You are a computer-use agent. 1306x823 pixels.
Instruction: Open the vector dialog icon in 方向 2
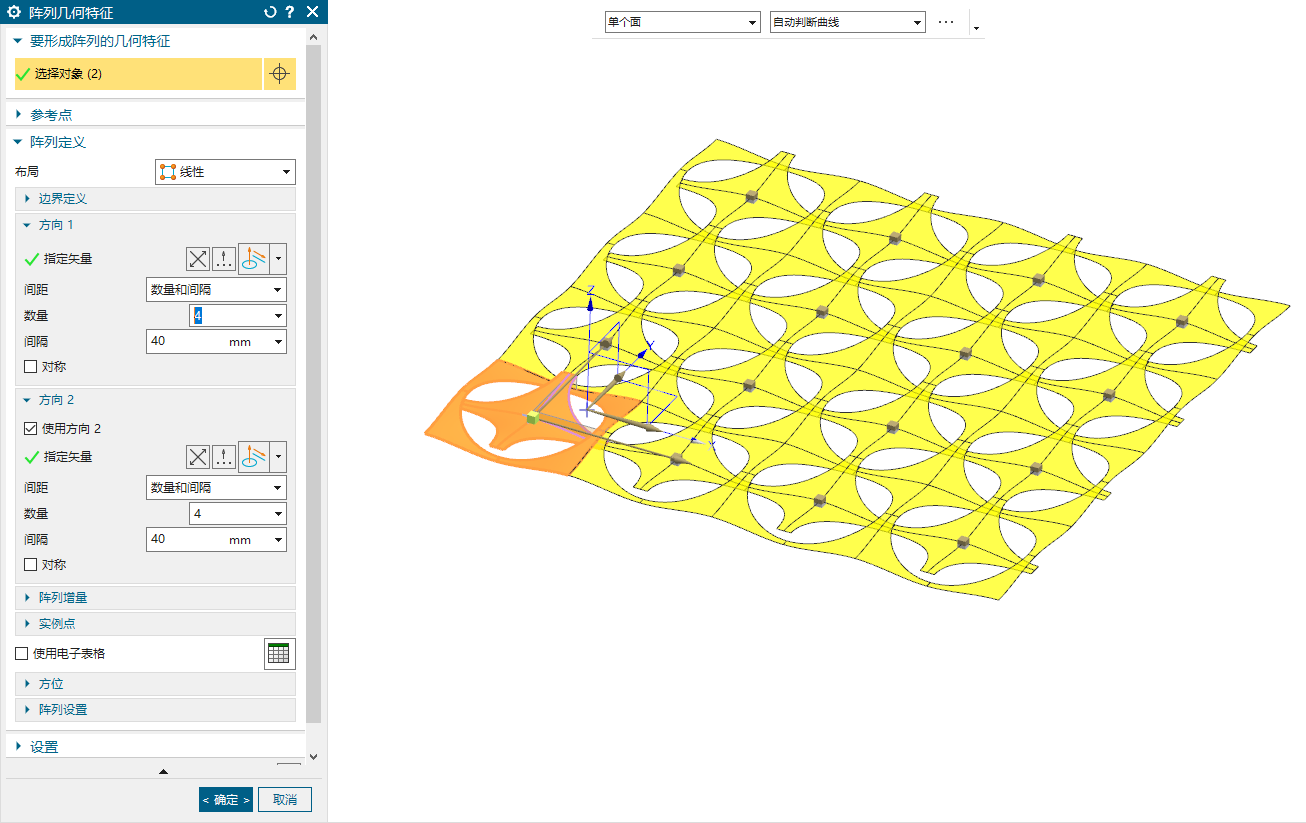(x=224, y=457)
